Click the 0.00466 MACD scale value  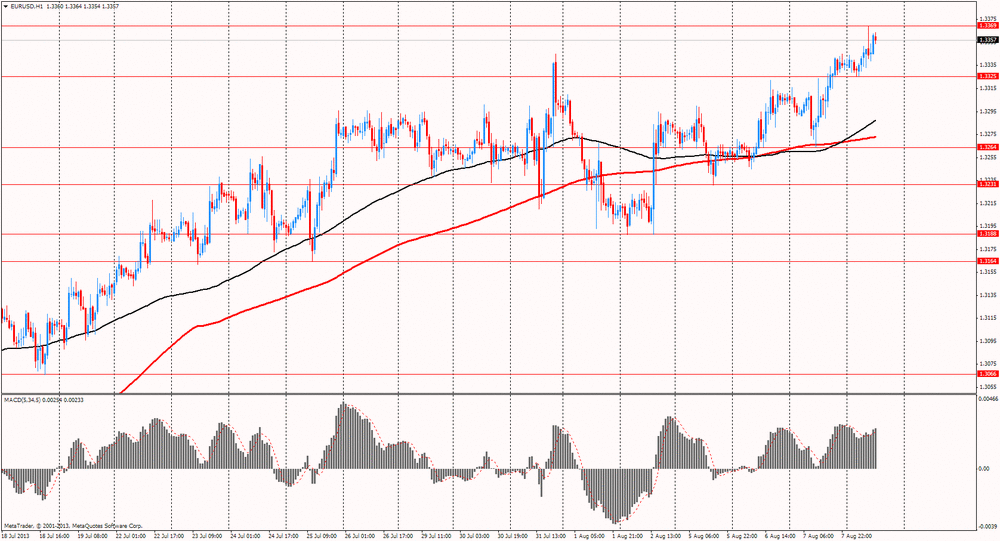coord(988,399)
